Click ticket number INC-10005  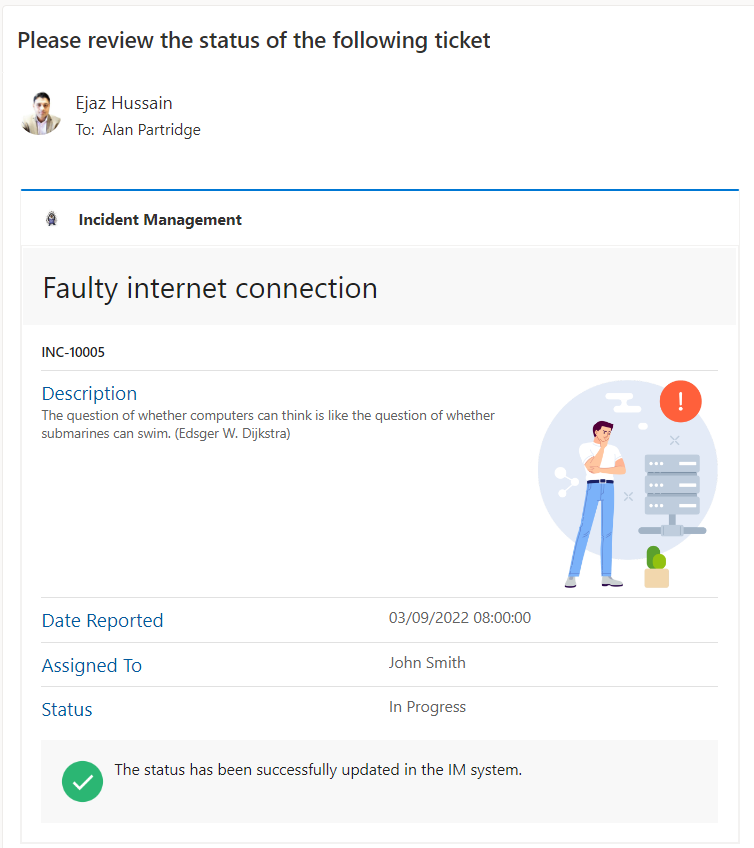click(73, 352)
